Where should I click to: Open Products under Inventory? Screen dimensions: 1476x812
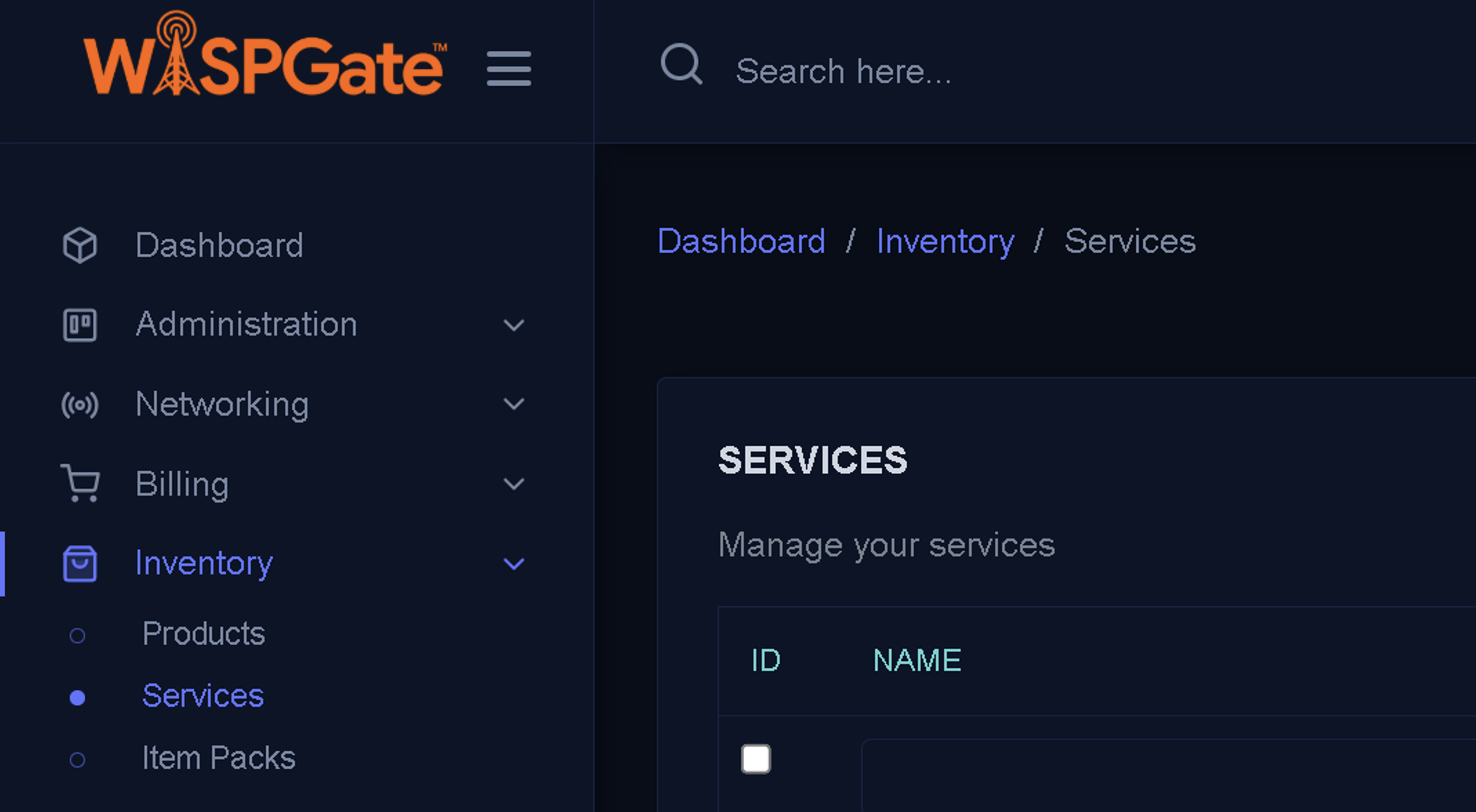tap(203, 634)
